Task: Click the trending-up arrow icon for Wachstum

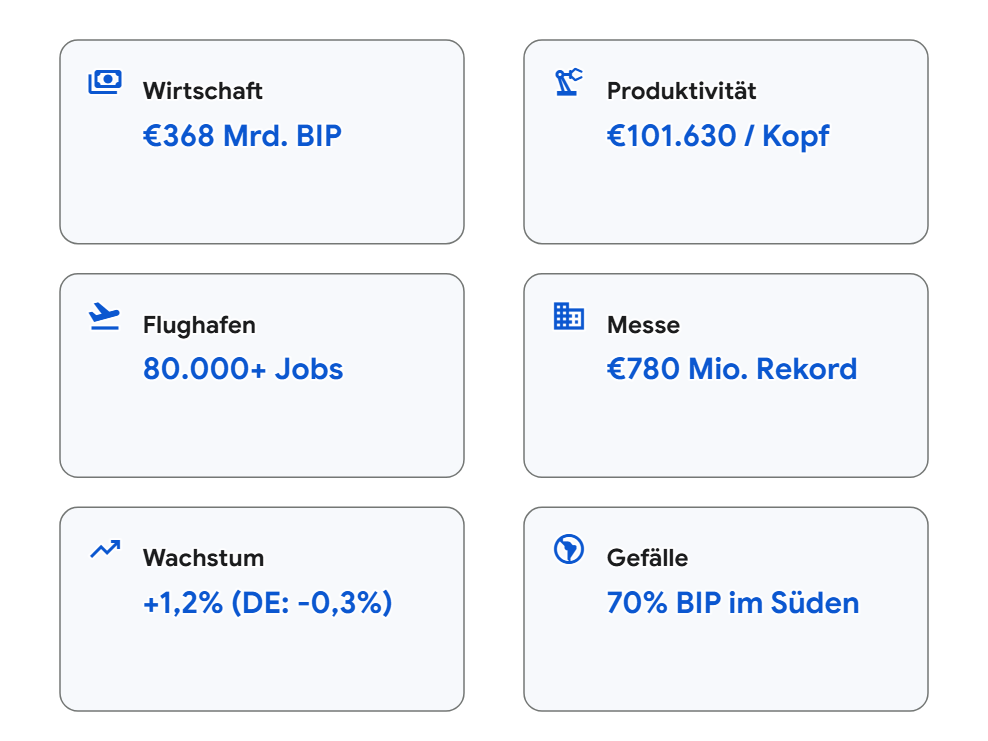Action: (105, 549)
